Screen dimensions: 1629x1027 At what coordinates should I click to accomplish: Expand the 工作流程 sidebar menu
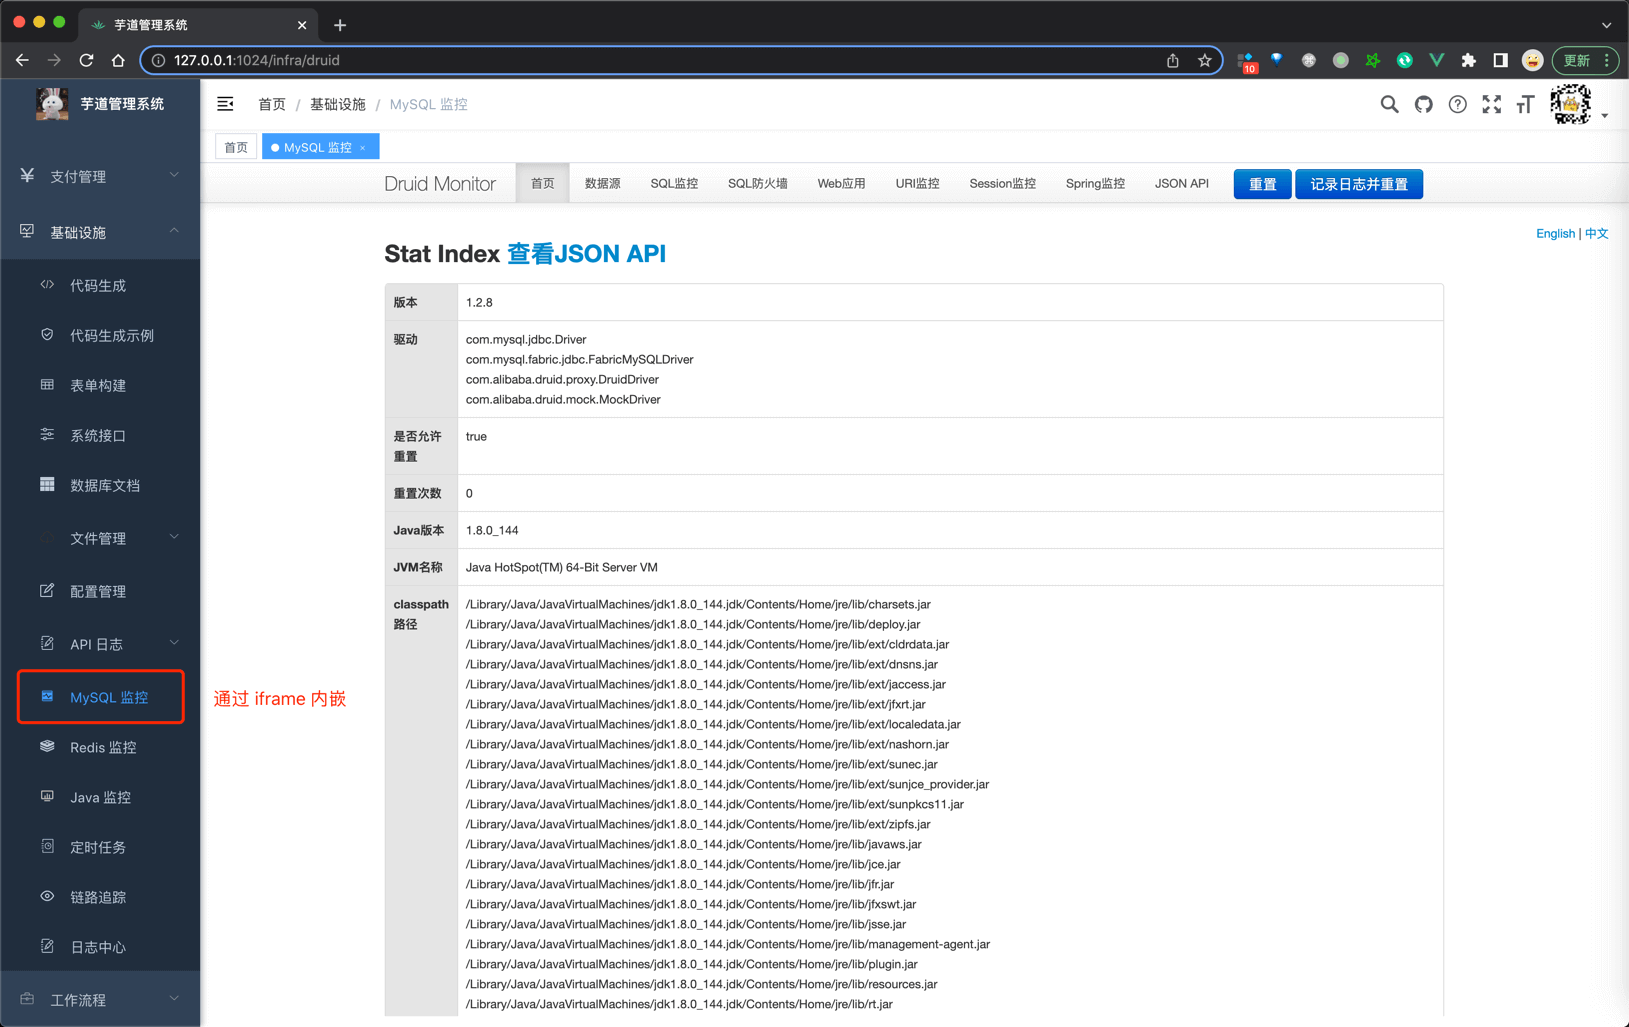click(100, 999)
